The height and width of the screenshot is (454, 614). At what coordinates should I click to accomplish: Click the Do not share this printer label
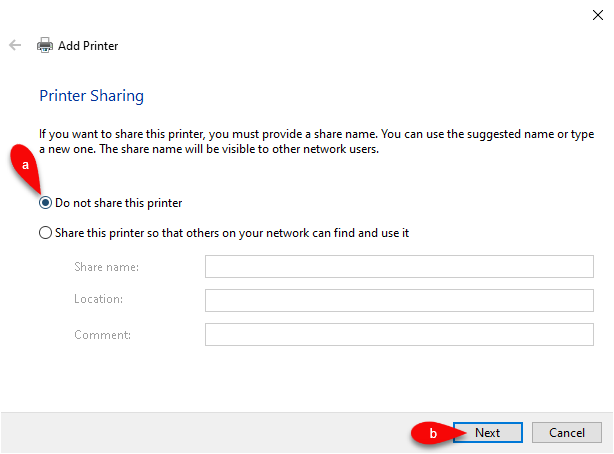[x=119, y=203]
